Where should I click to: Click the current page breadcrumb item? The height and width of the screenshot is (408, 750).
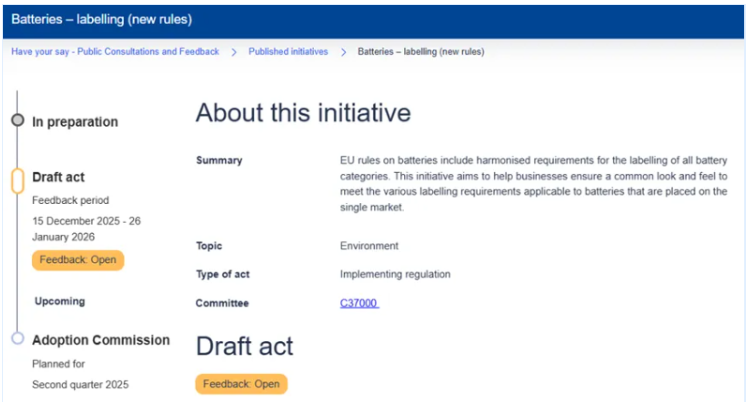(x=420, y=52)
